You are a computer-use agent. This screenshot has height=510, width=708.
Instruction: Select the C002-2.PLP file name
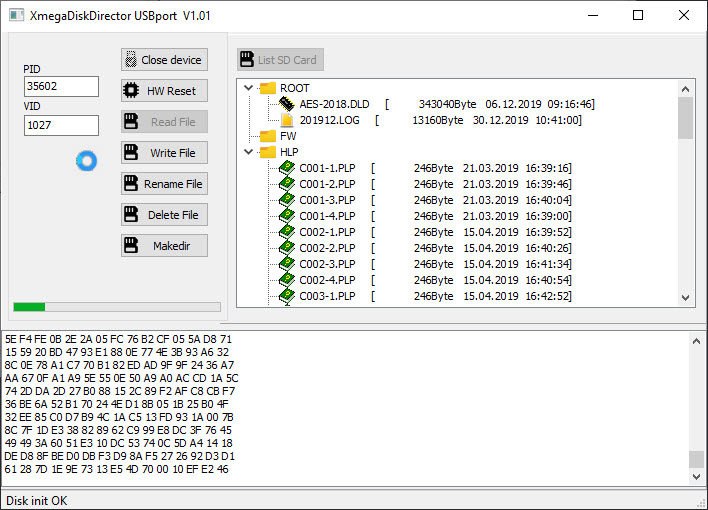click(x=327, y=248)
